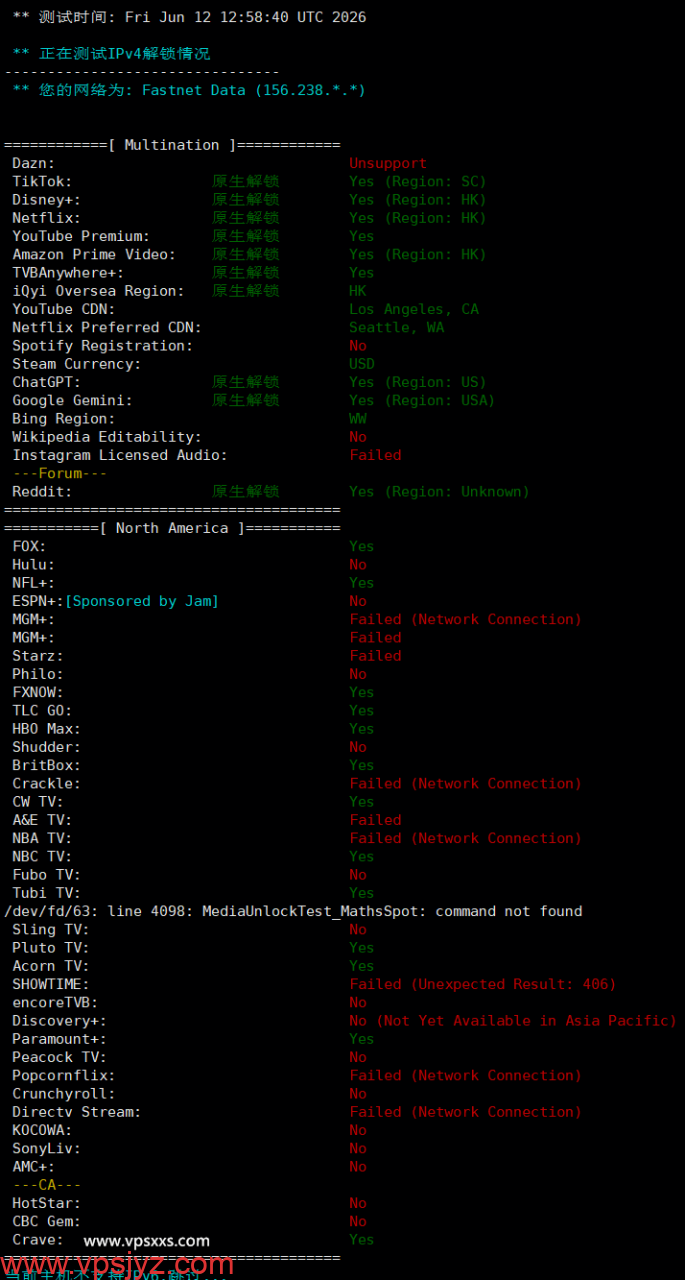The image size is (685, 1280).
Task: Click the 'SonyLiv:' label
Action: (x=46, y=1148)
